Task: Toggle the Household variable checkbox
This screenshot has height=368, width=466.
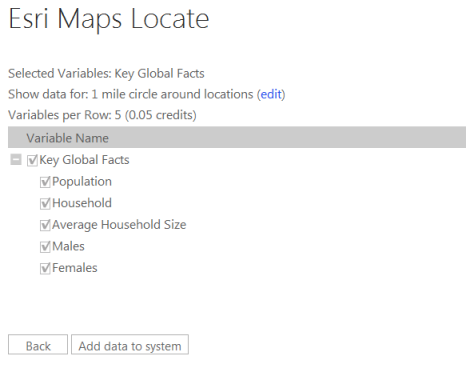Action: [x=45, y=204]
